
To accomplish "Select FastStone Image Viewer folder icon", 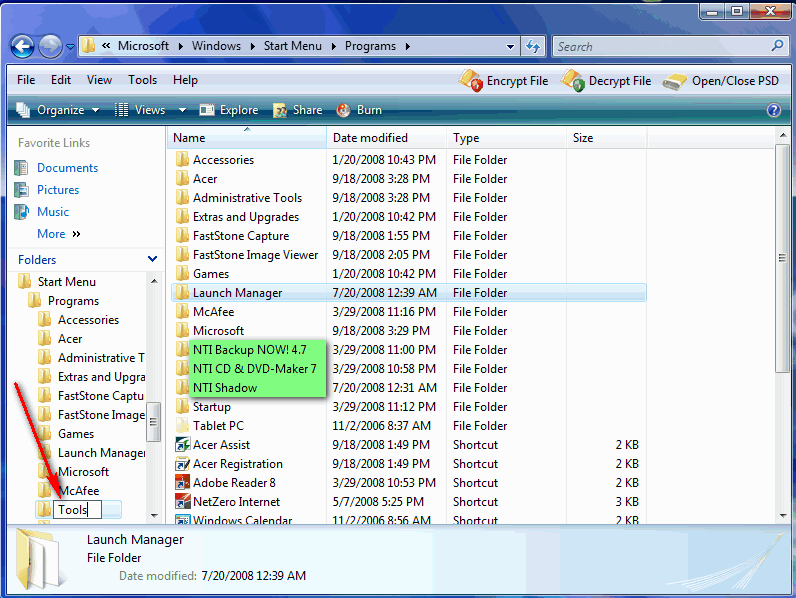I will pos(182,255).
